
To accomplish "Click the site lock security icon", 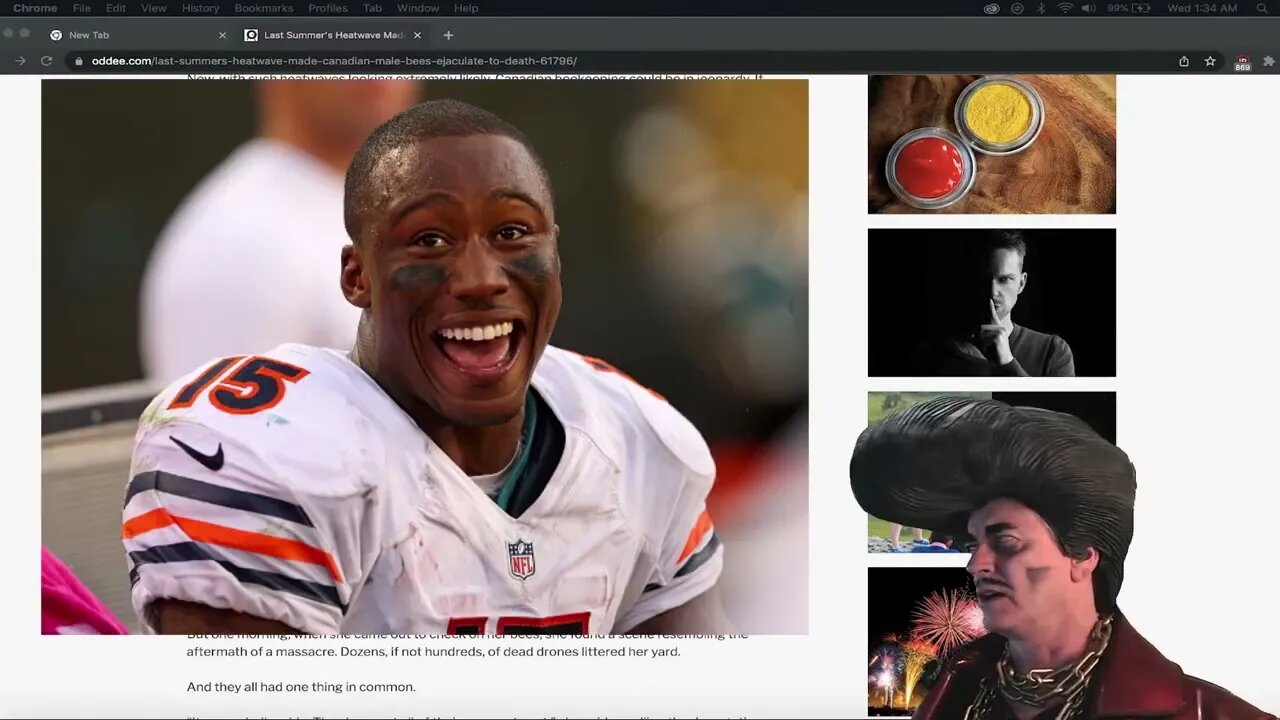I will (x=79, y=61).
